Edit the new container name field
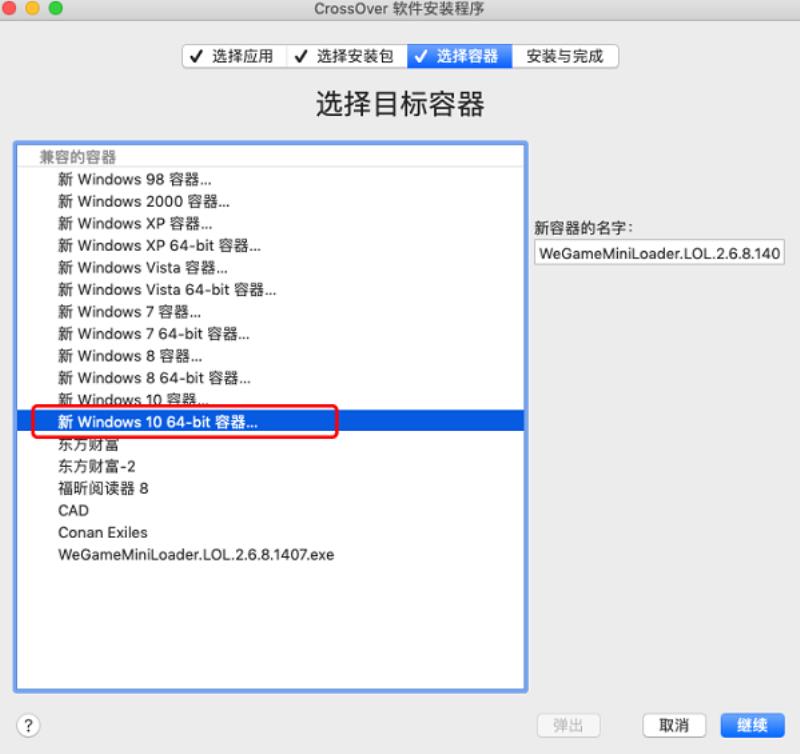 click(659, 253)
